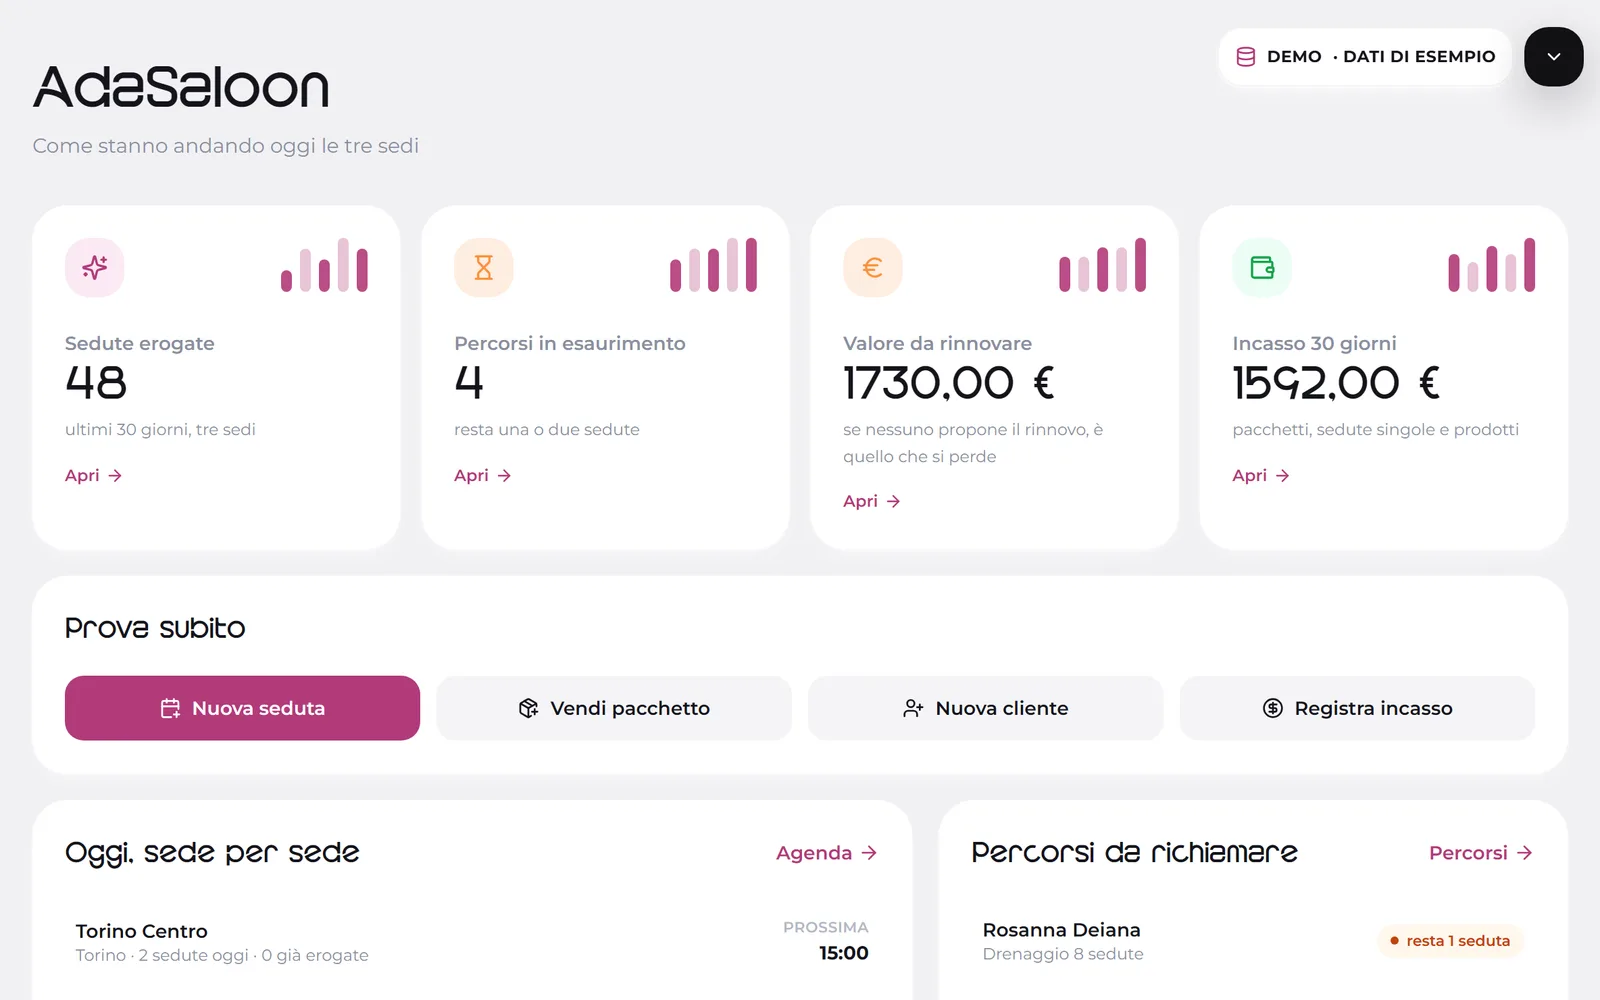
Task: Click the database icon beside DEMO label
Action: click(1246, 57)
